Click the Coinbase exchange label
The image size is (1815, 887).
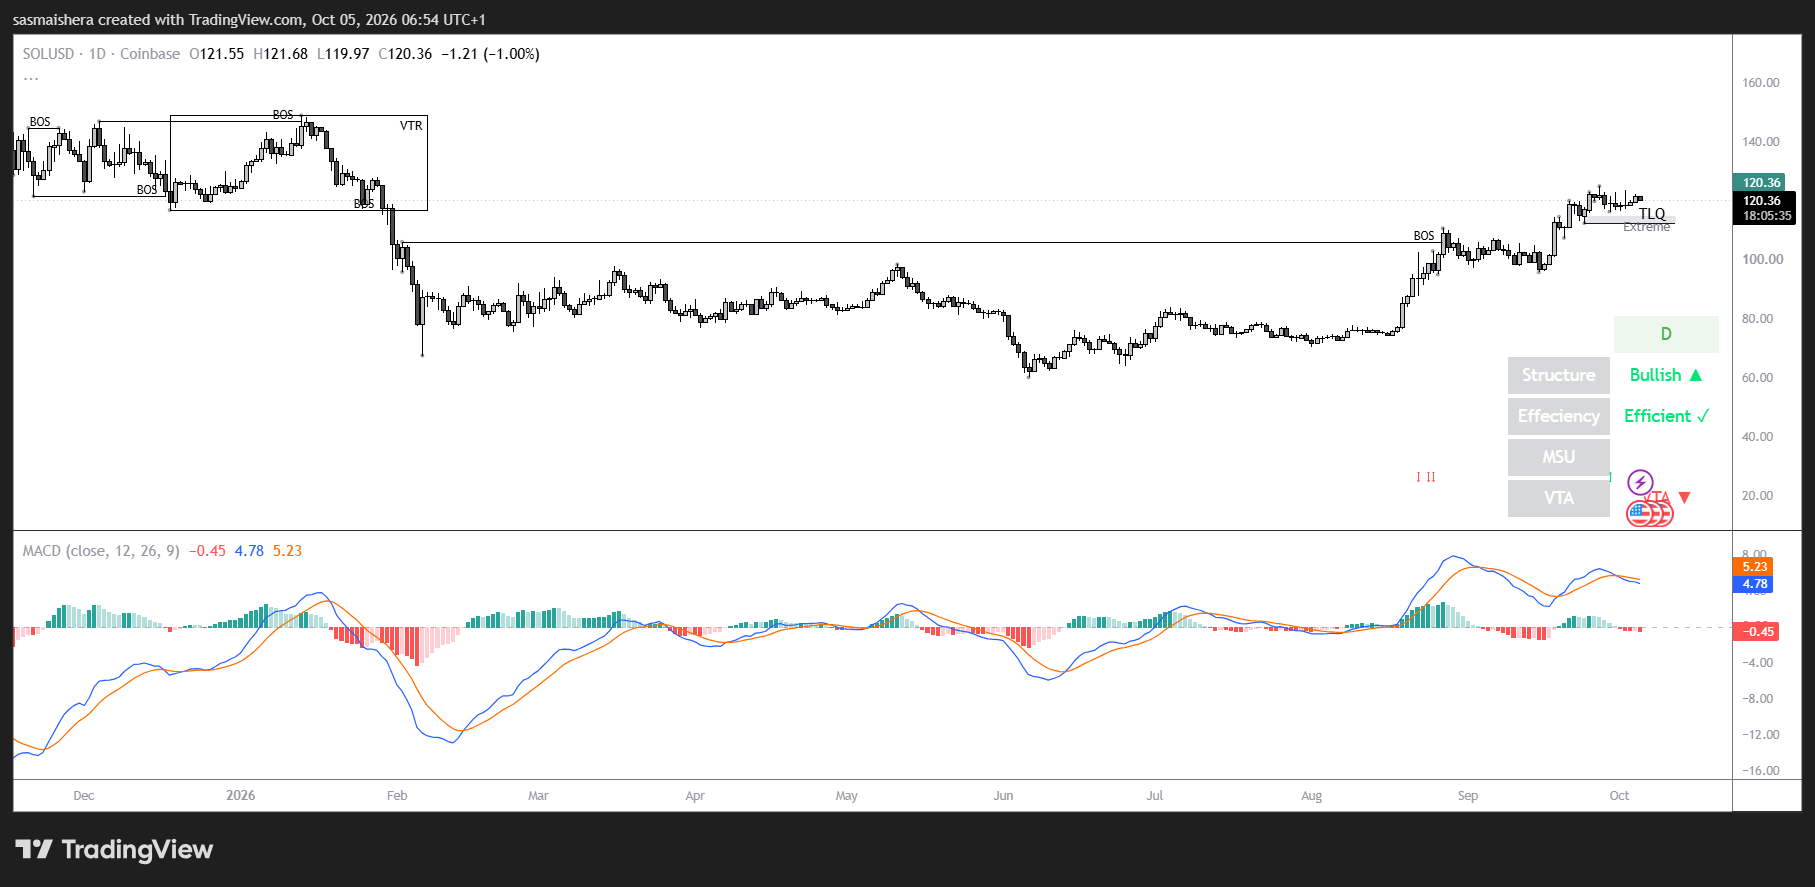tap(150, 54)
